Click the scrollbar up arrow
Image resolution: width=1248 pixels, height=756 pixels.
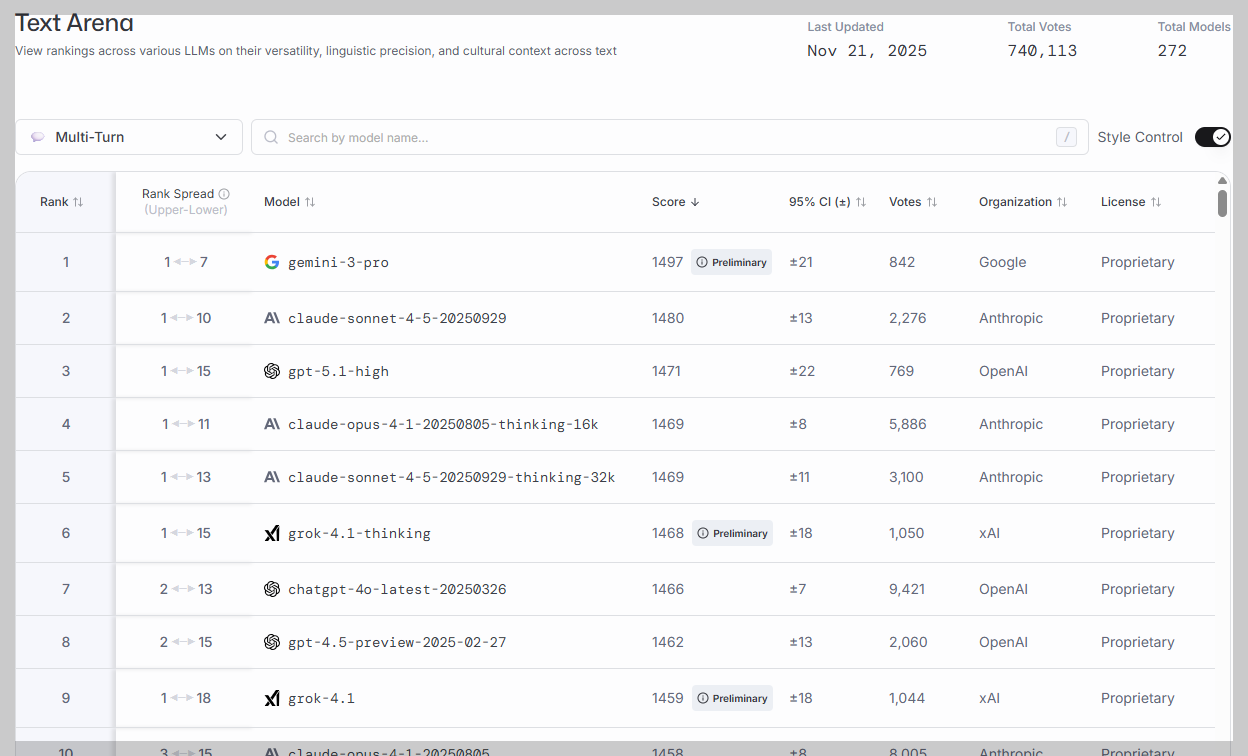1222,181
